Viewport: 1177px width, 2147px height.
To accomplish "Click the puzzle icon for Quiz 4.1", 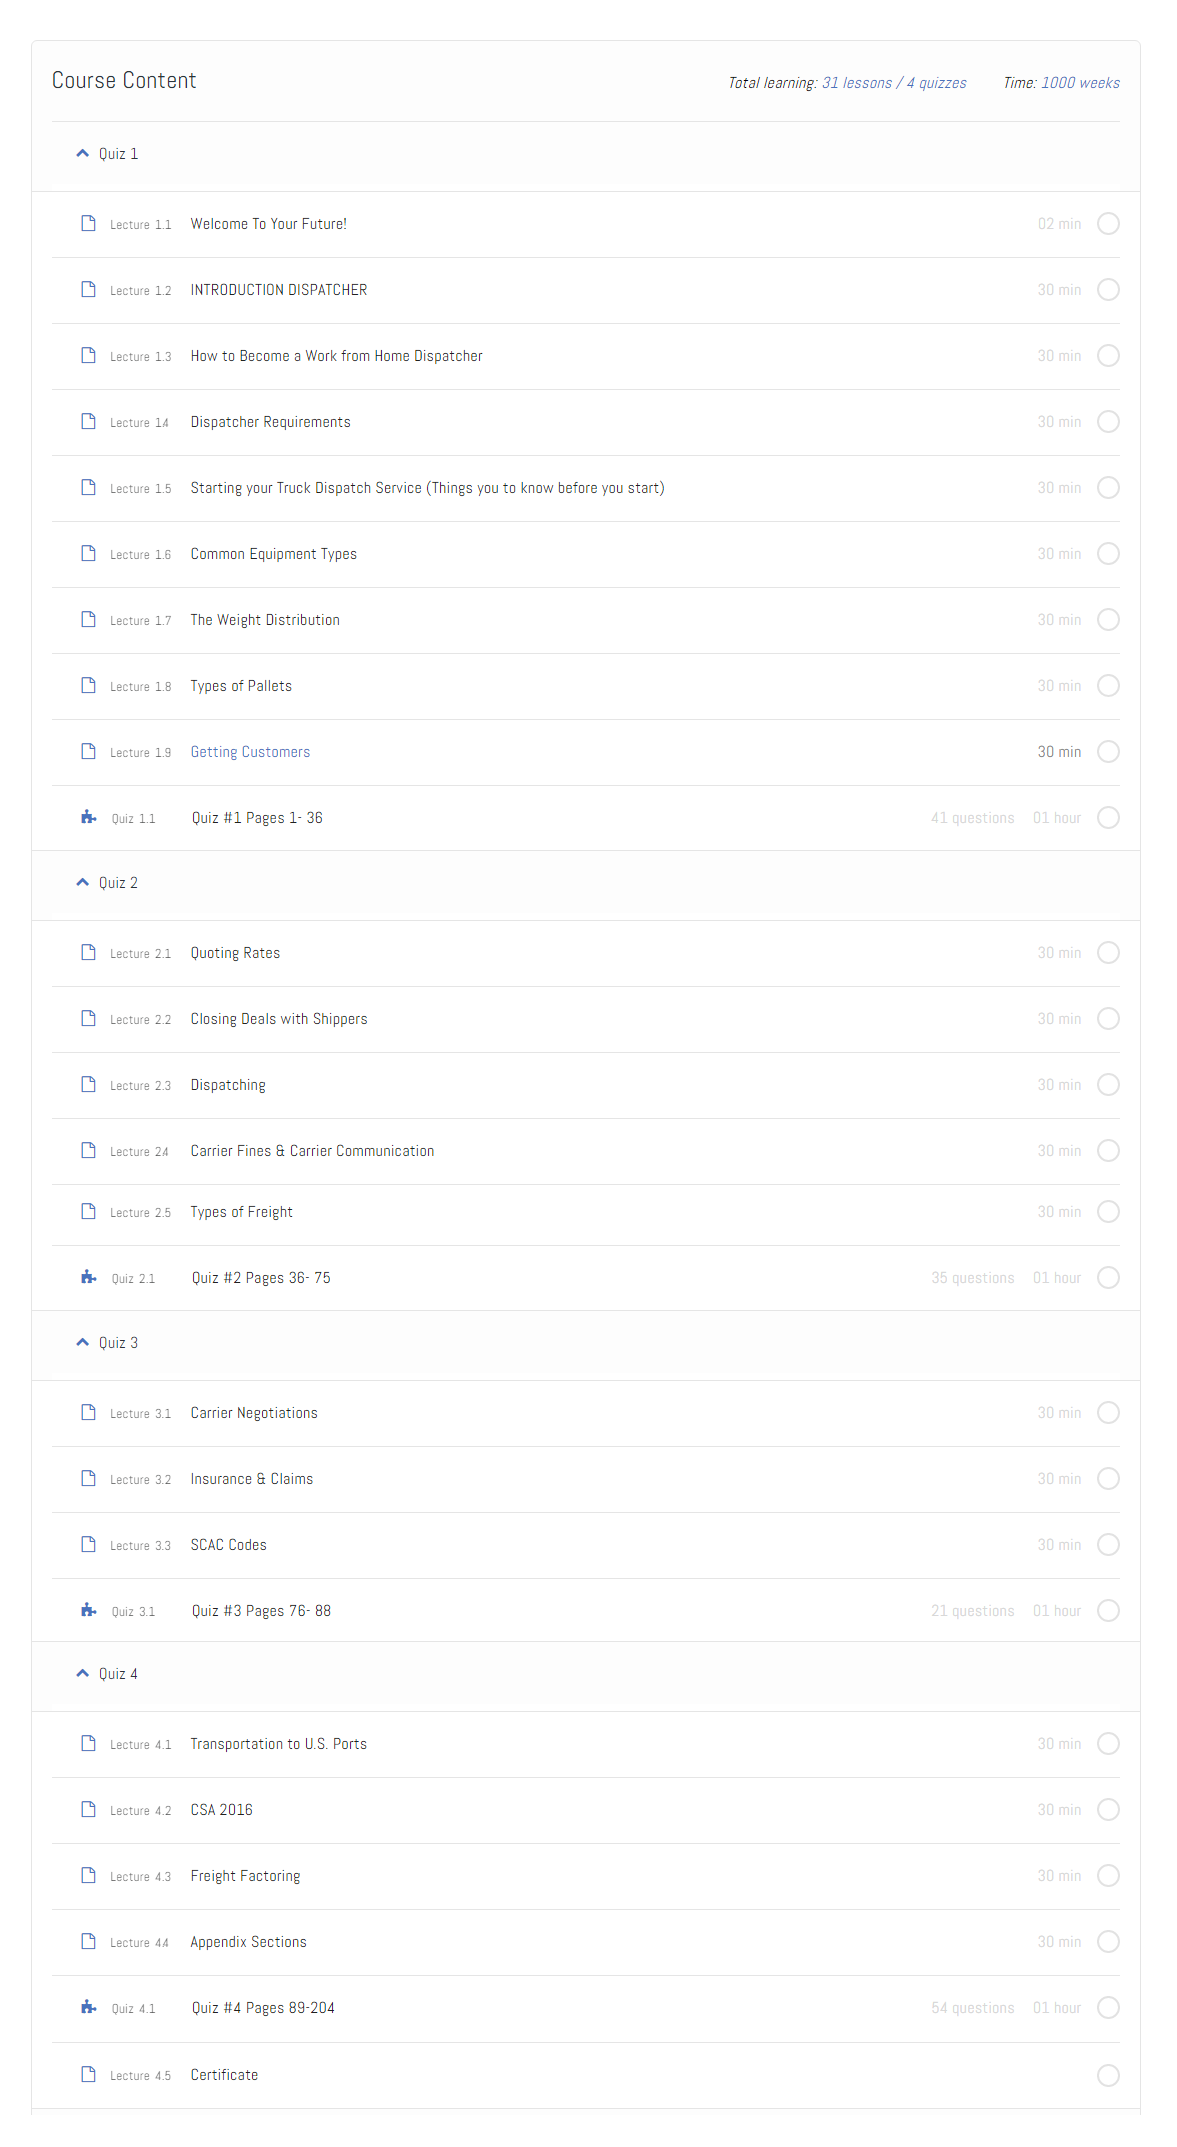I will [x=88, y=2007].
